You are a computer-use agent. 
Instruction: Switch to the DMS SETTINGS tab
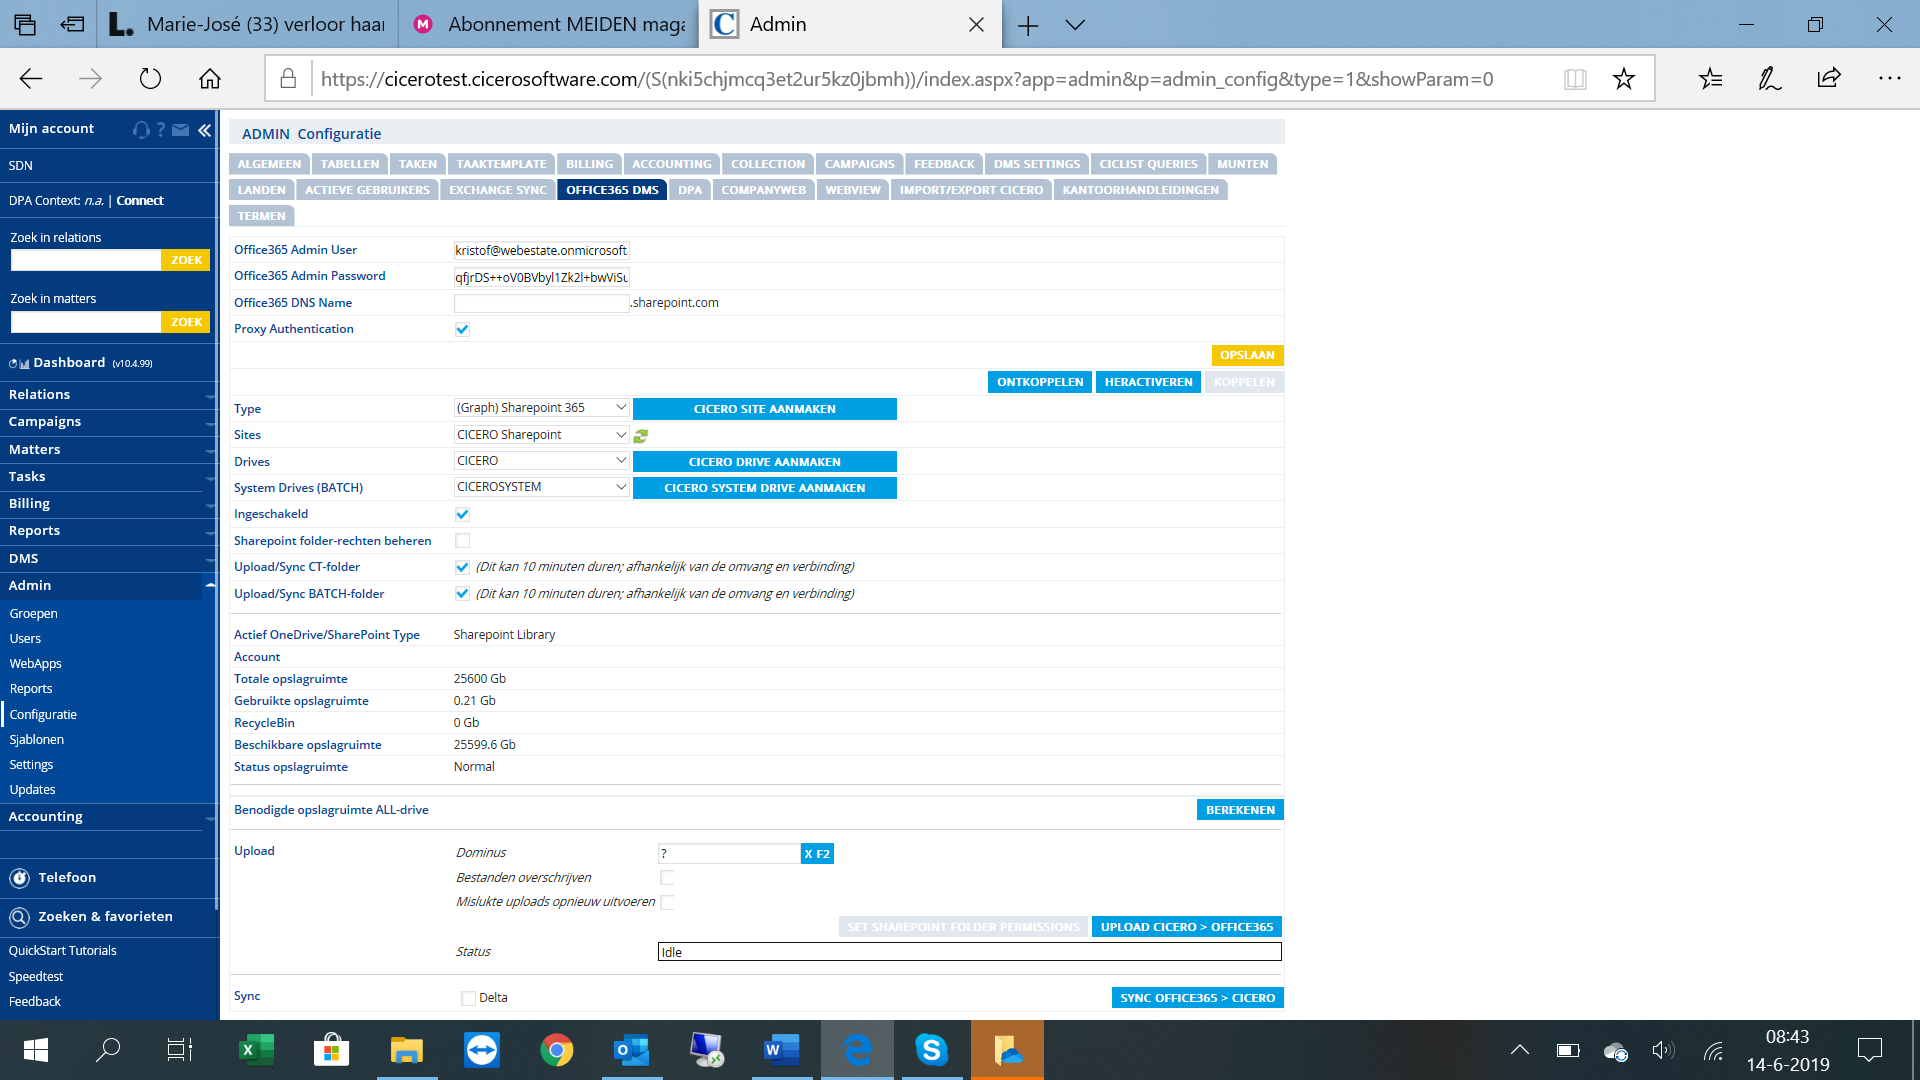1037,164
